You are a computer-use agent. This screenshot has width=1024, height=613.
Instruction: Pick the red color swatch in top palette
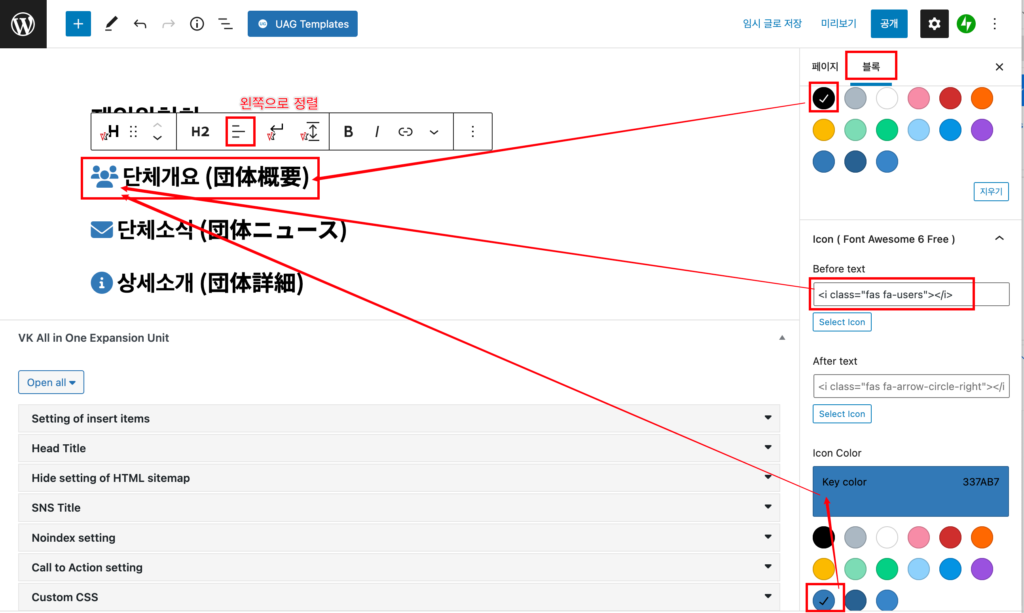click(x=950, y=98)
